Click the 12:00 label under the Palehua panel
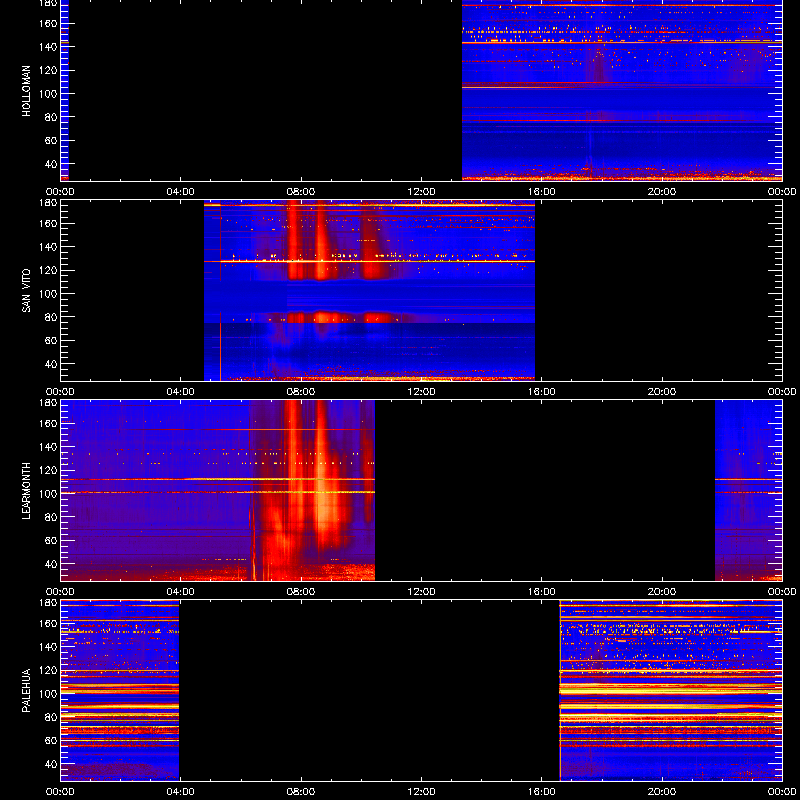800x800 pixels. tap(421, 792)
